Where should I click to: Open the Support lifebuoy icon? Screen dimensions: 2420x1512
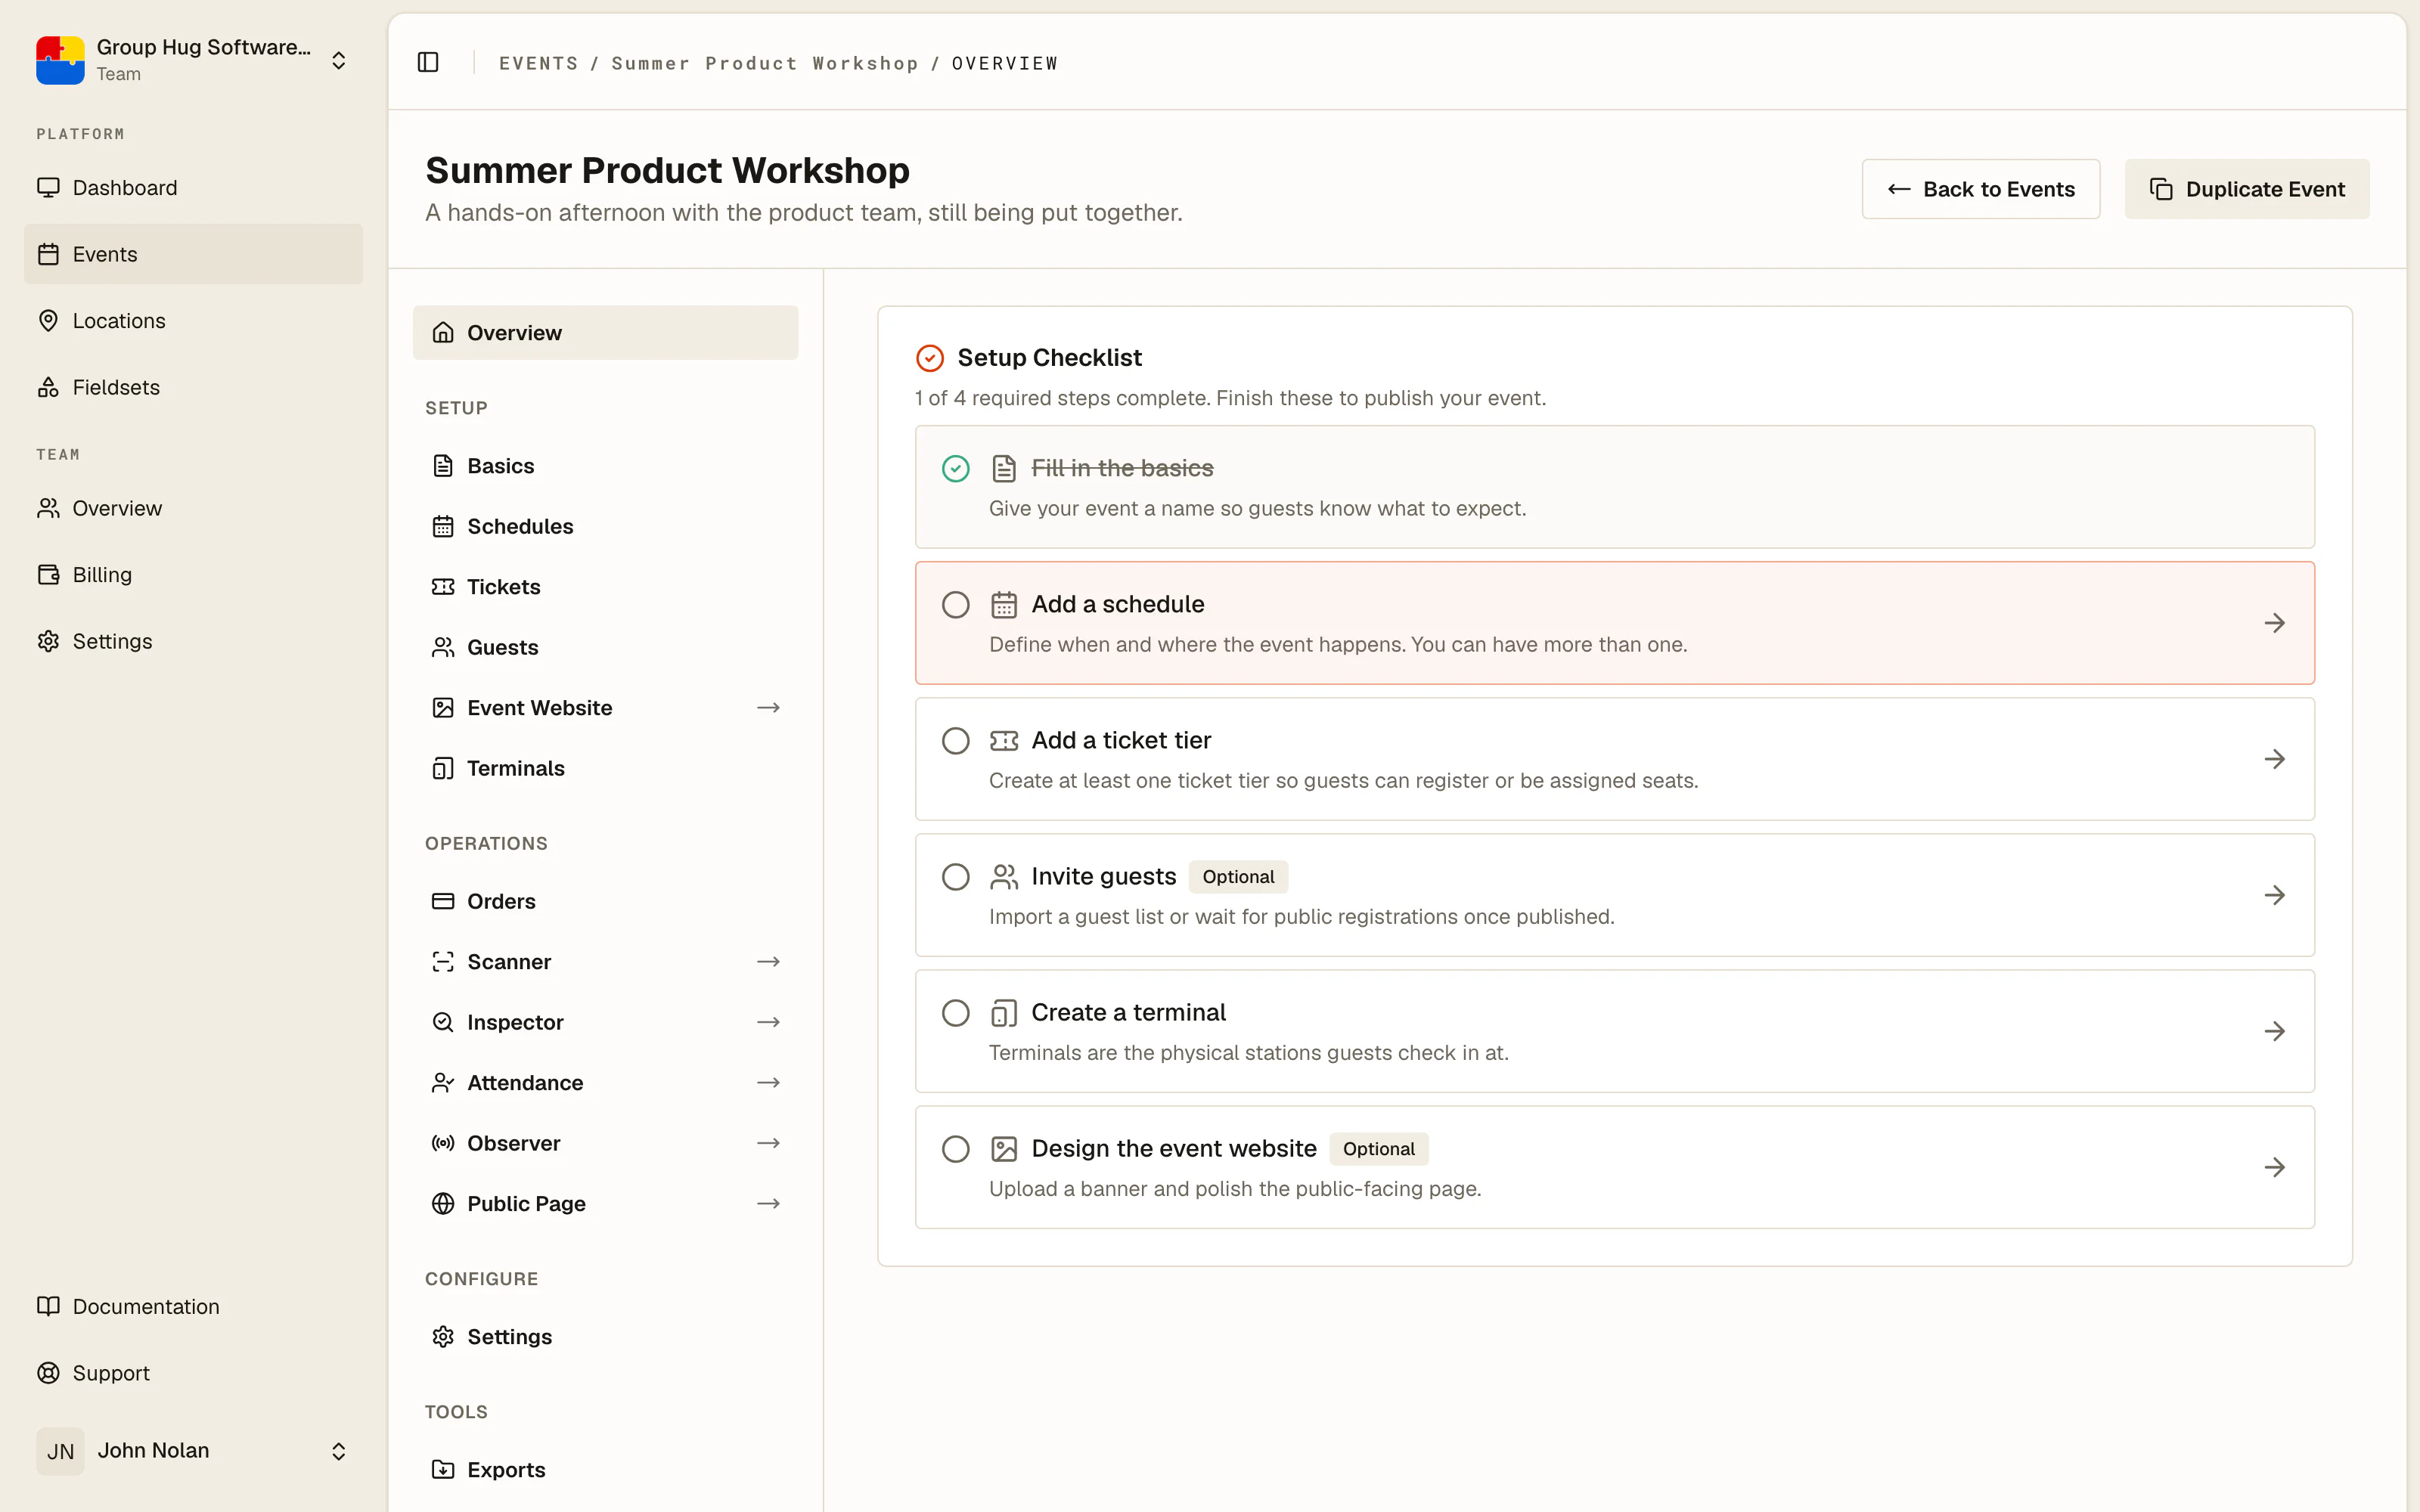(x=48, y=1373)
